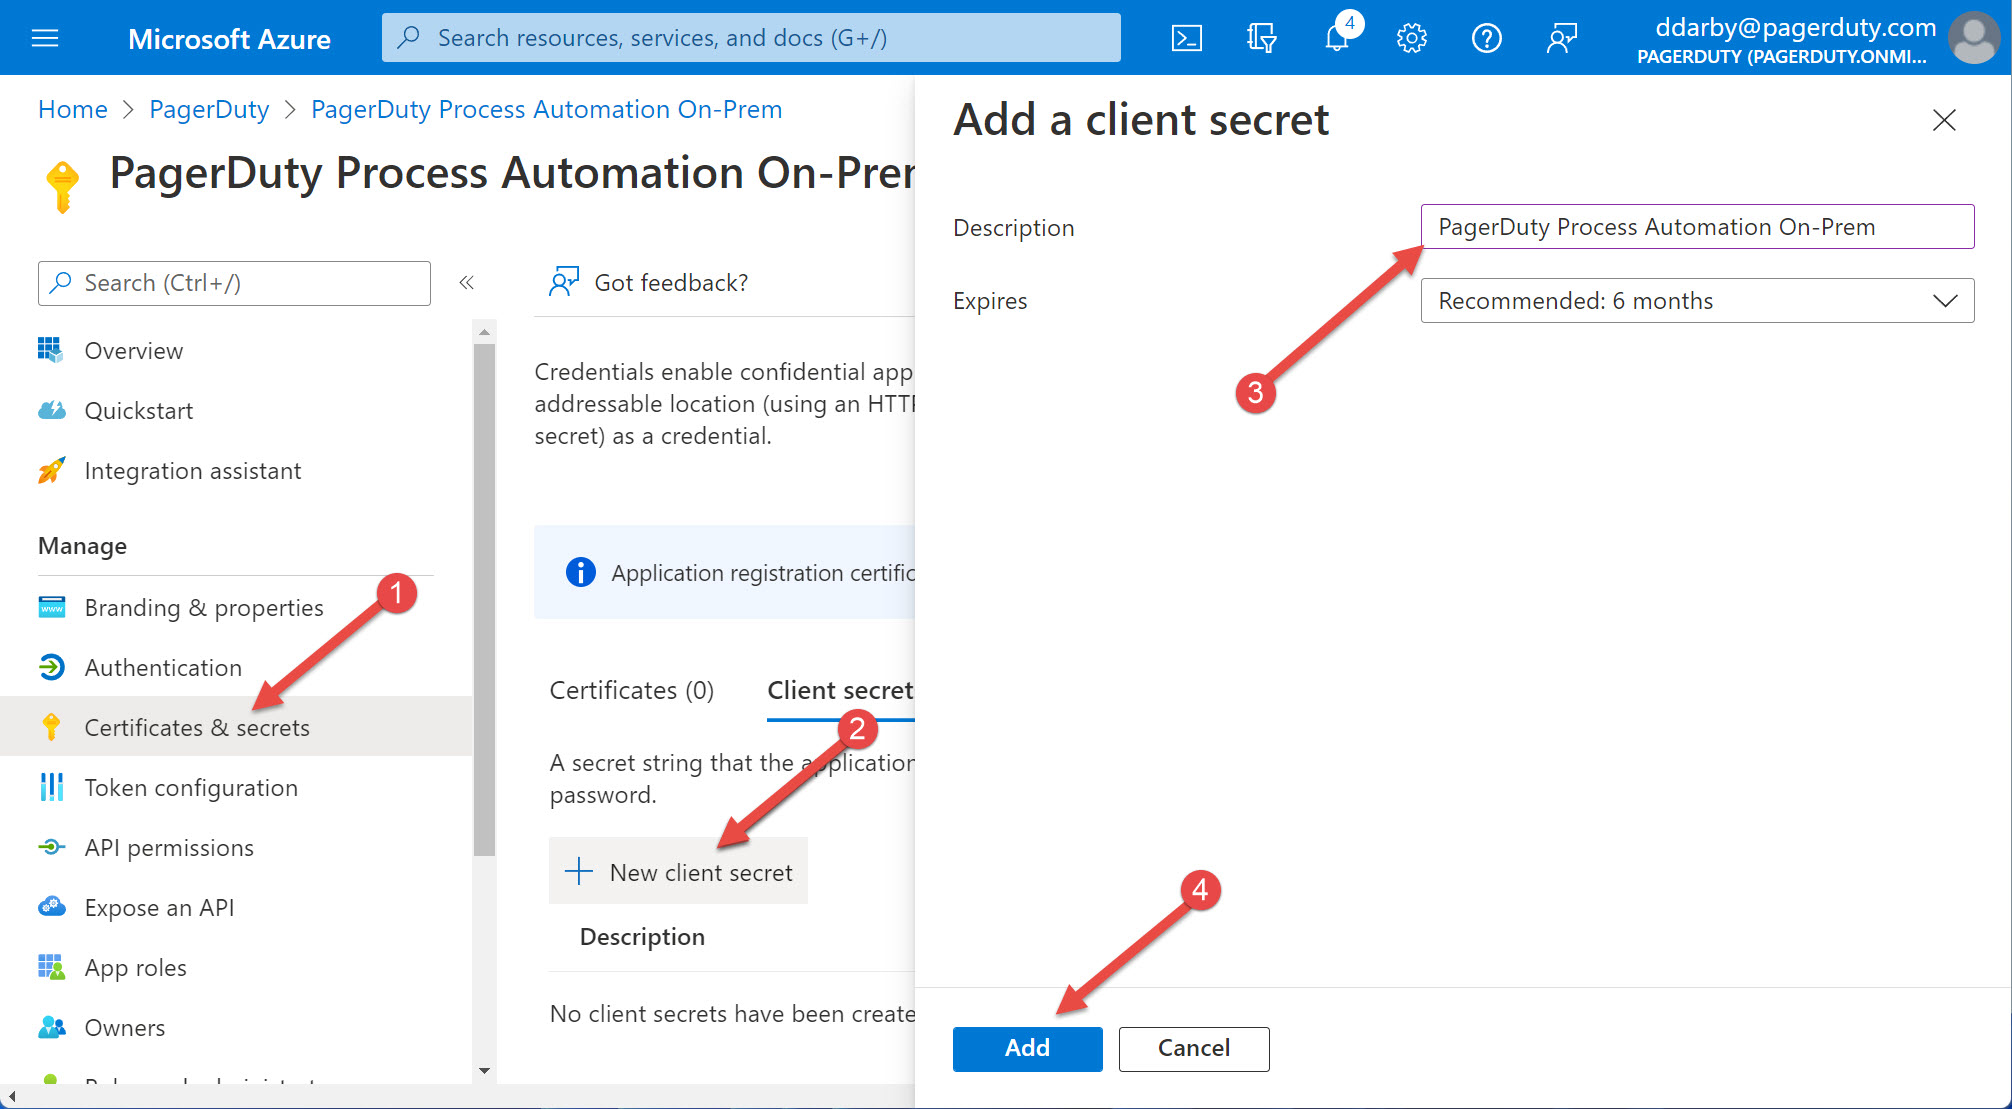Click the sidebar scroll down arrow
This screenshot has width=2012, height=1109.
(x=484, y=1070)
